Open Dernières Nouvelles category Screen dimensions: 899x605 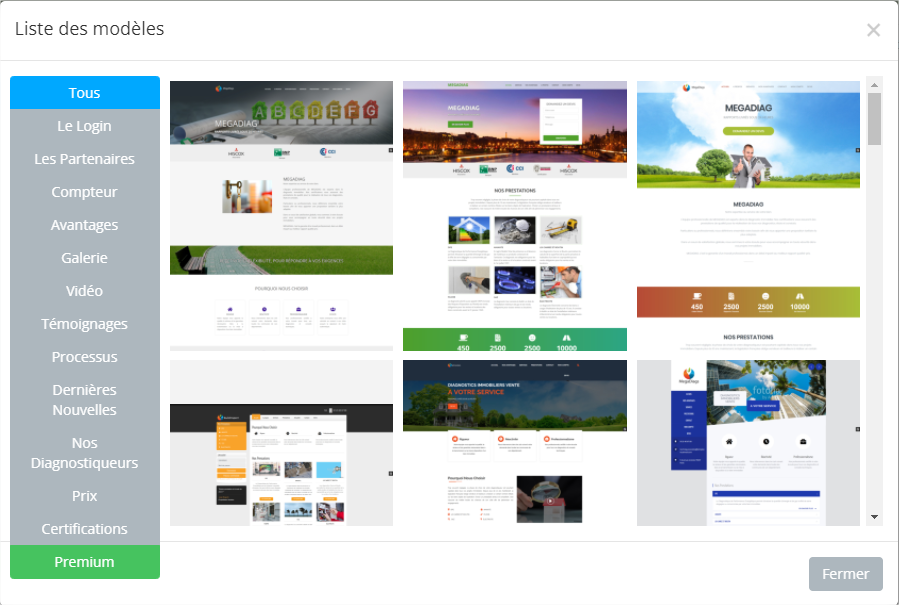85,400
